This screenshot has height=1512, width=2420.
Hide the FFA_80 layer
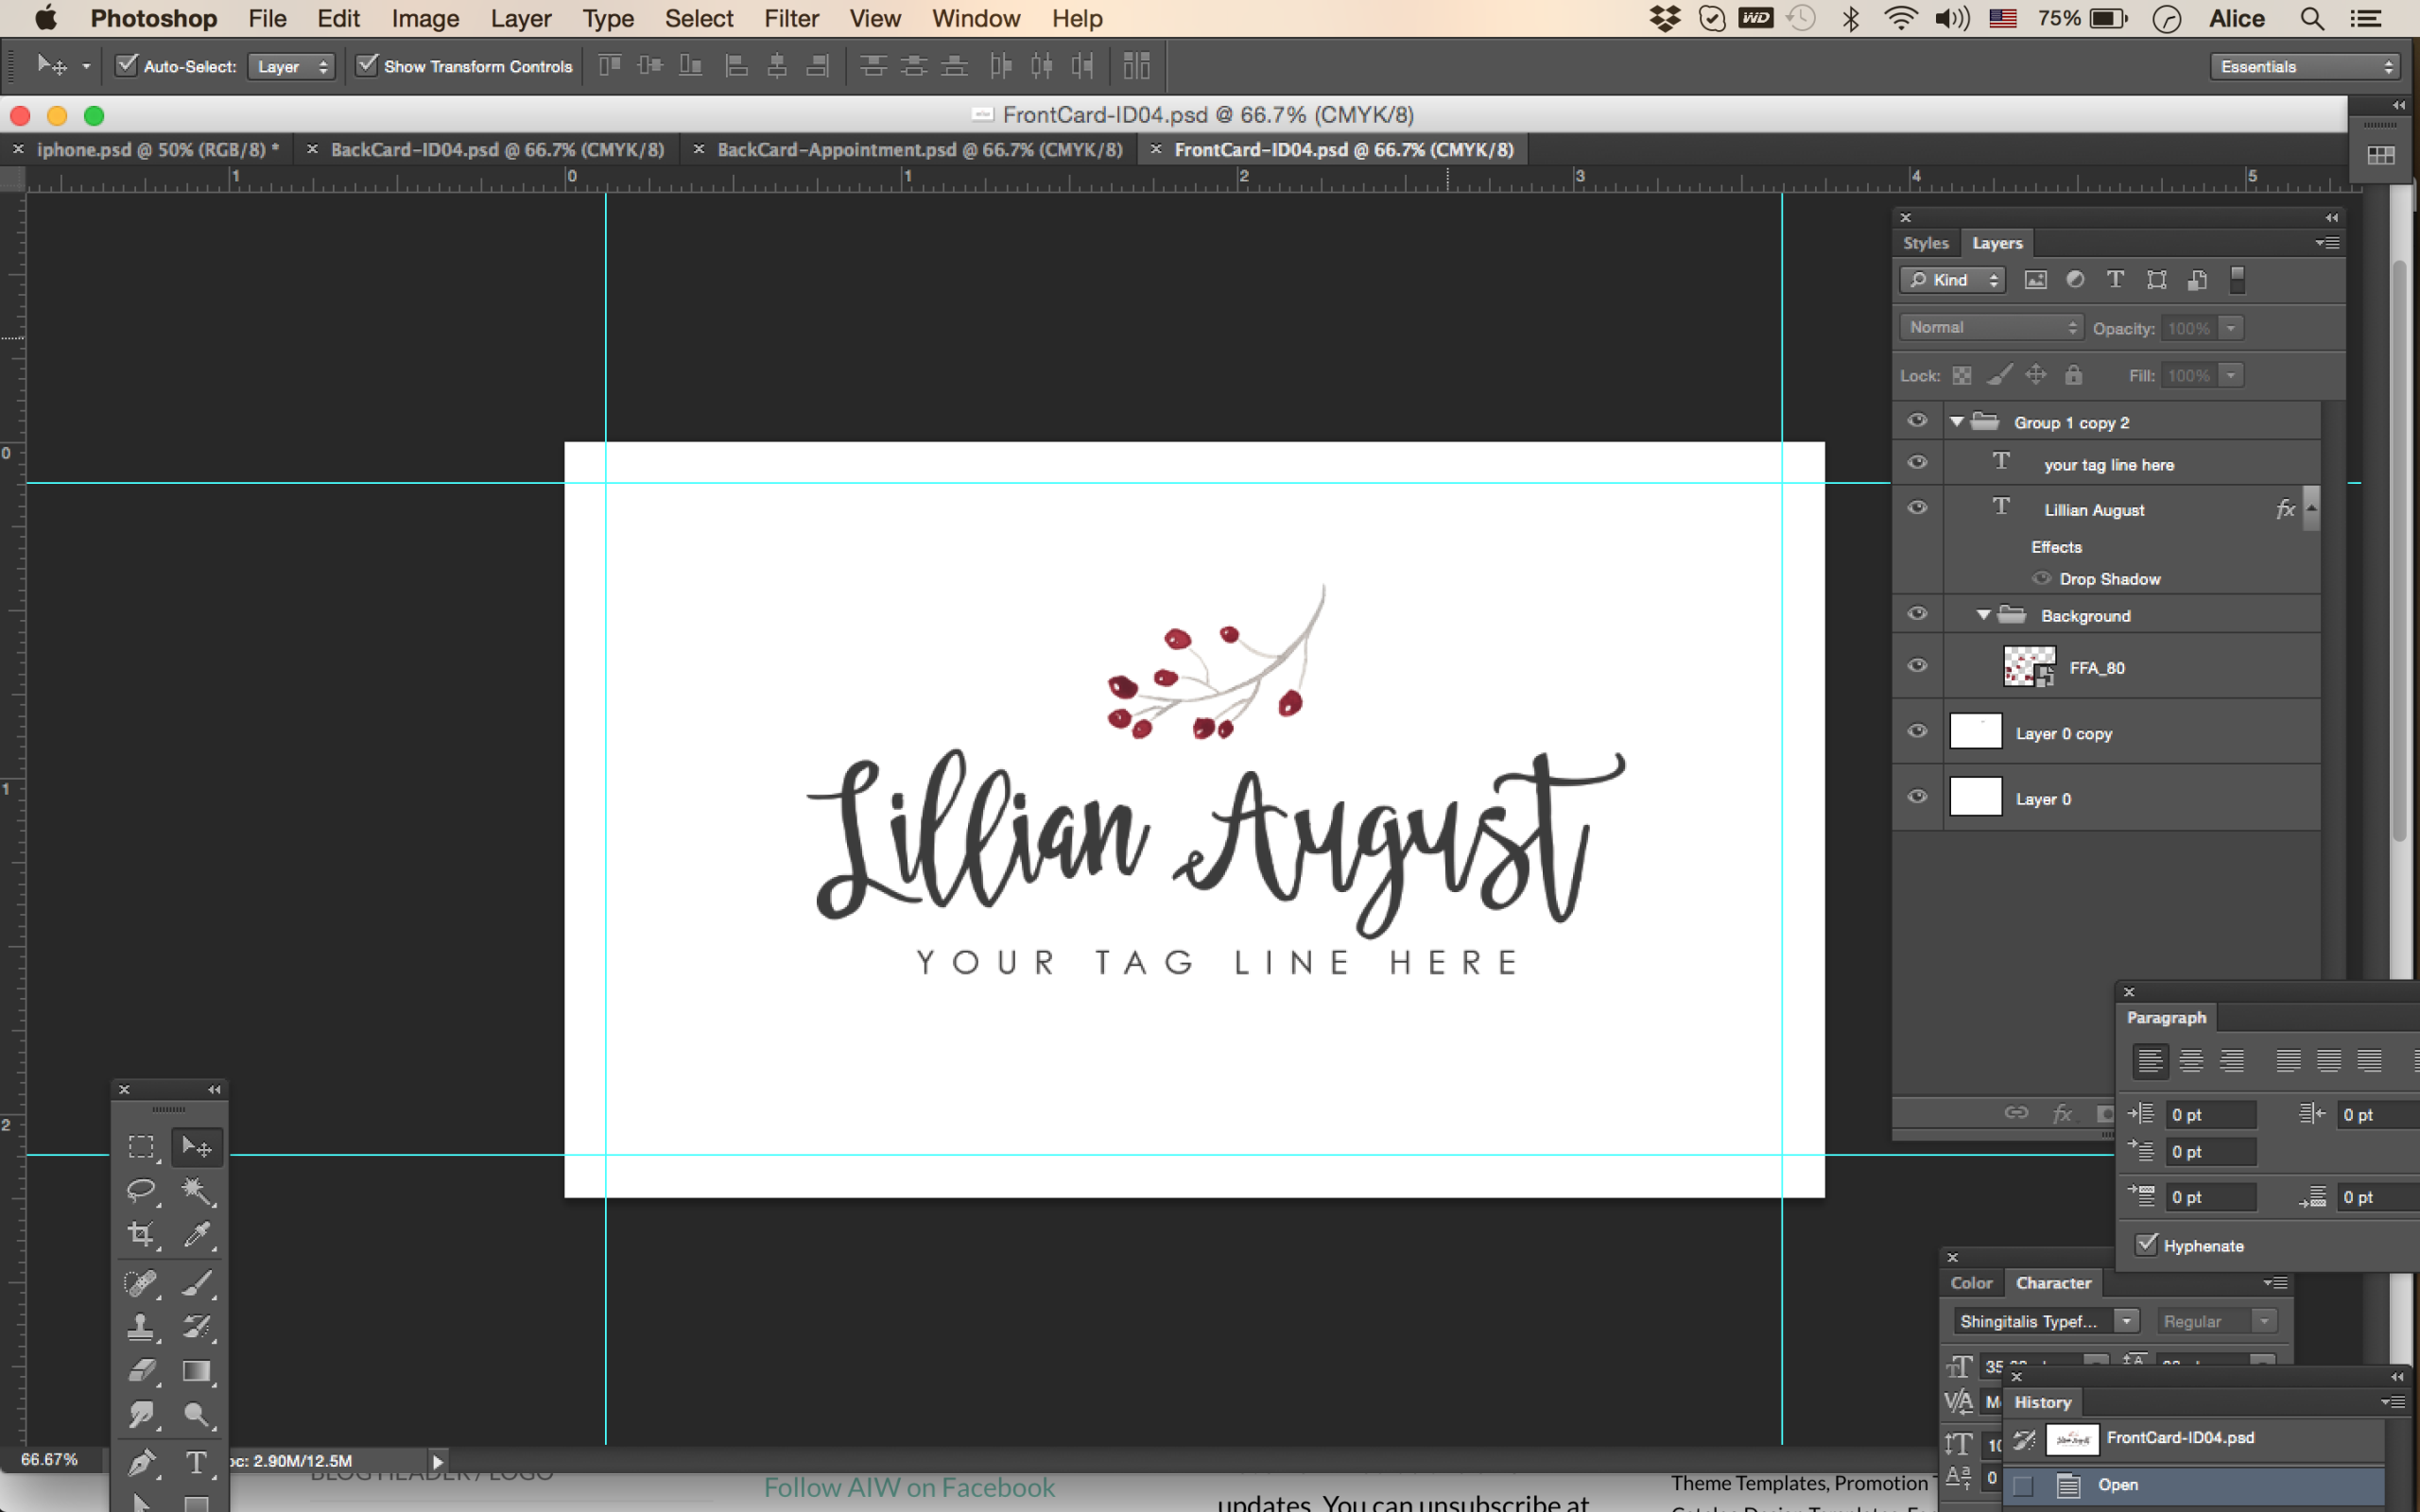(x=1916, y=666)
